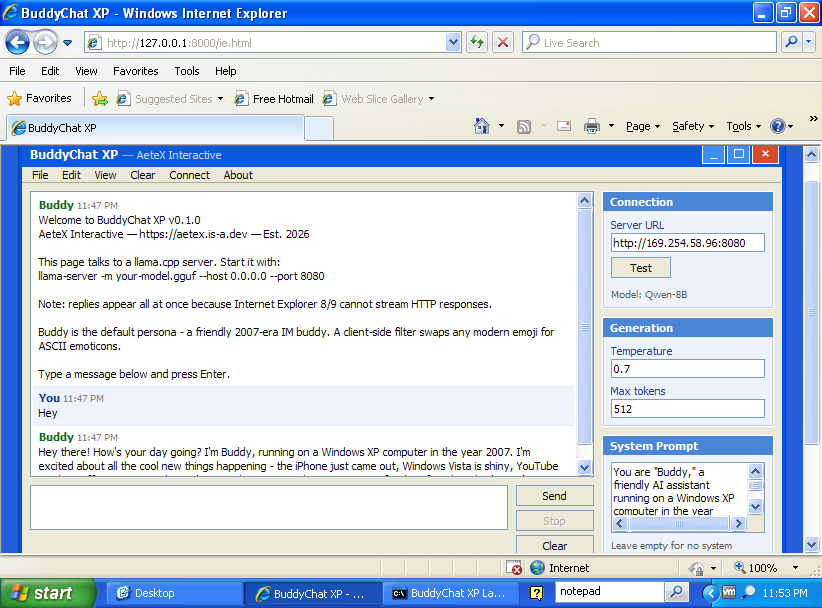
Task: Open the command bar Tools dropdown
Action: coord(743,126)
